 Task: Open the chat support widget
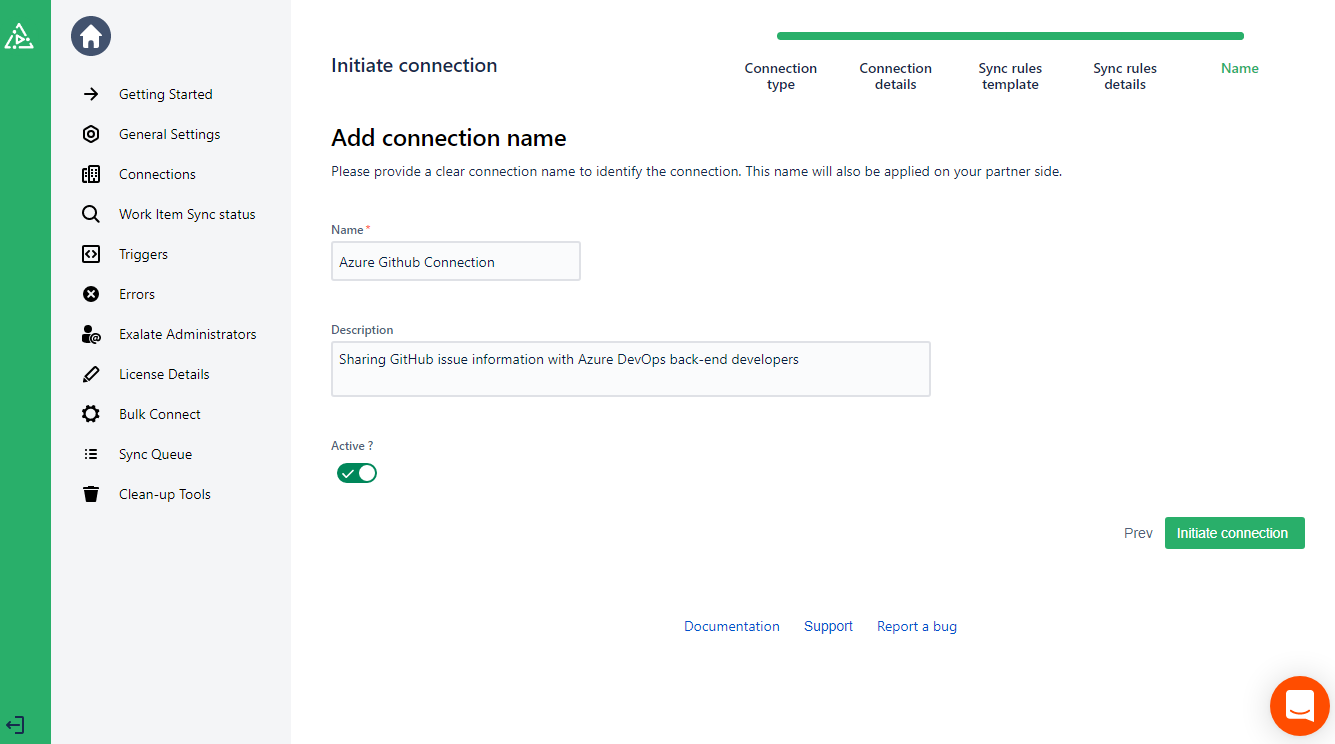(x=1299, y=706)
